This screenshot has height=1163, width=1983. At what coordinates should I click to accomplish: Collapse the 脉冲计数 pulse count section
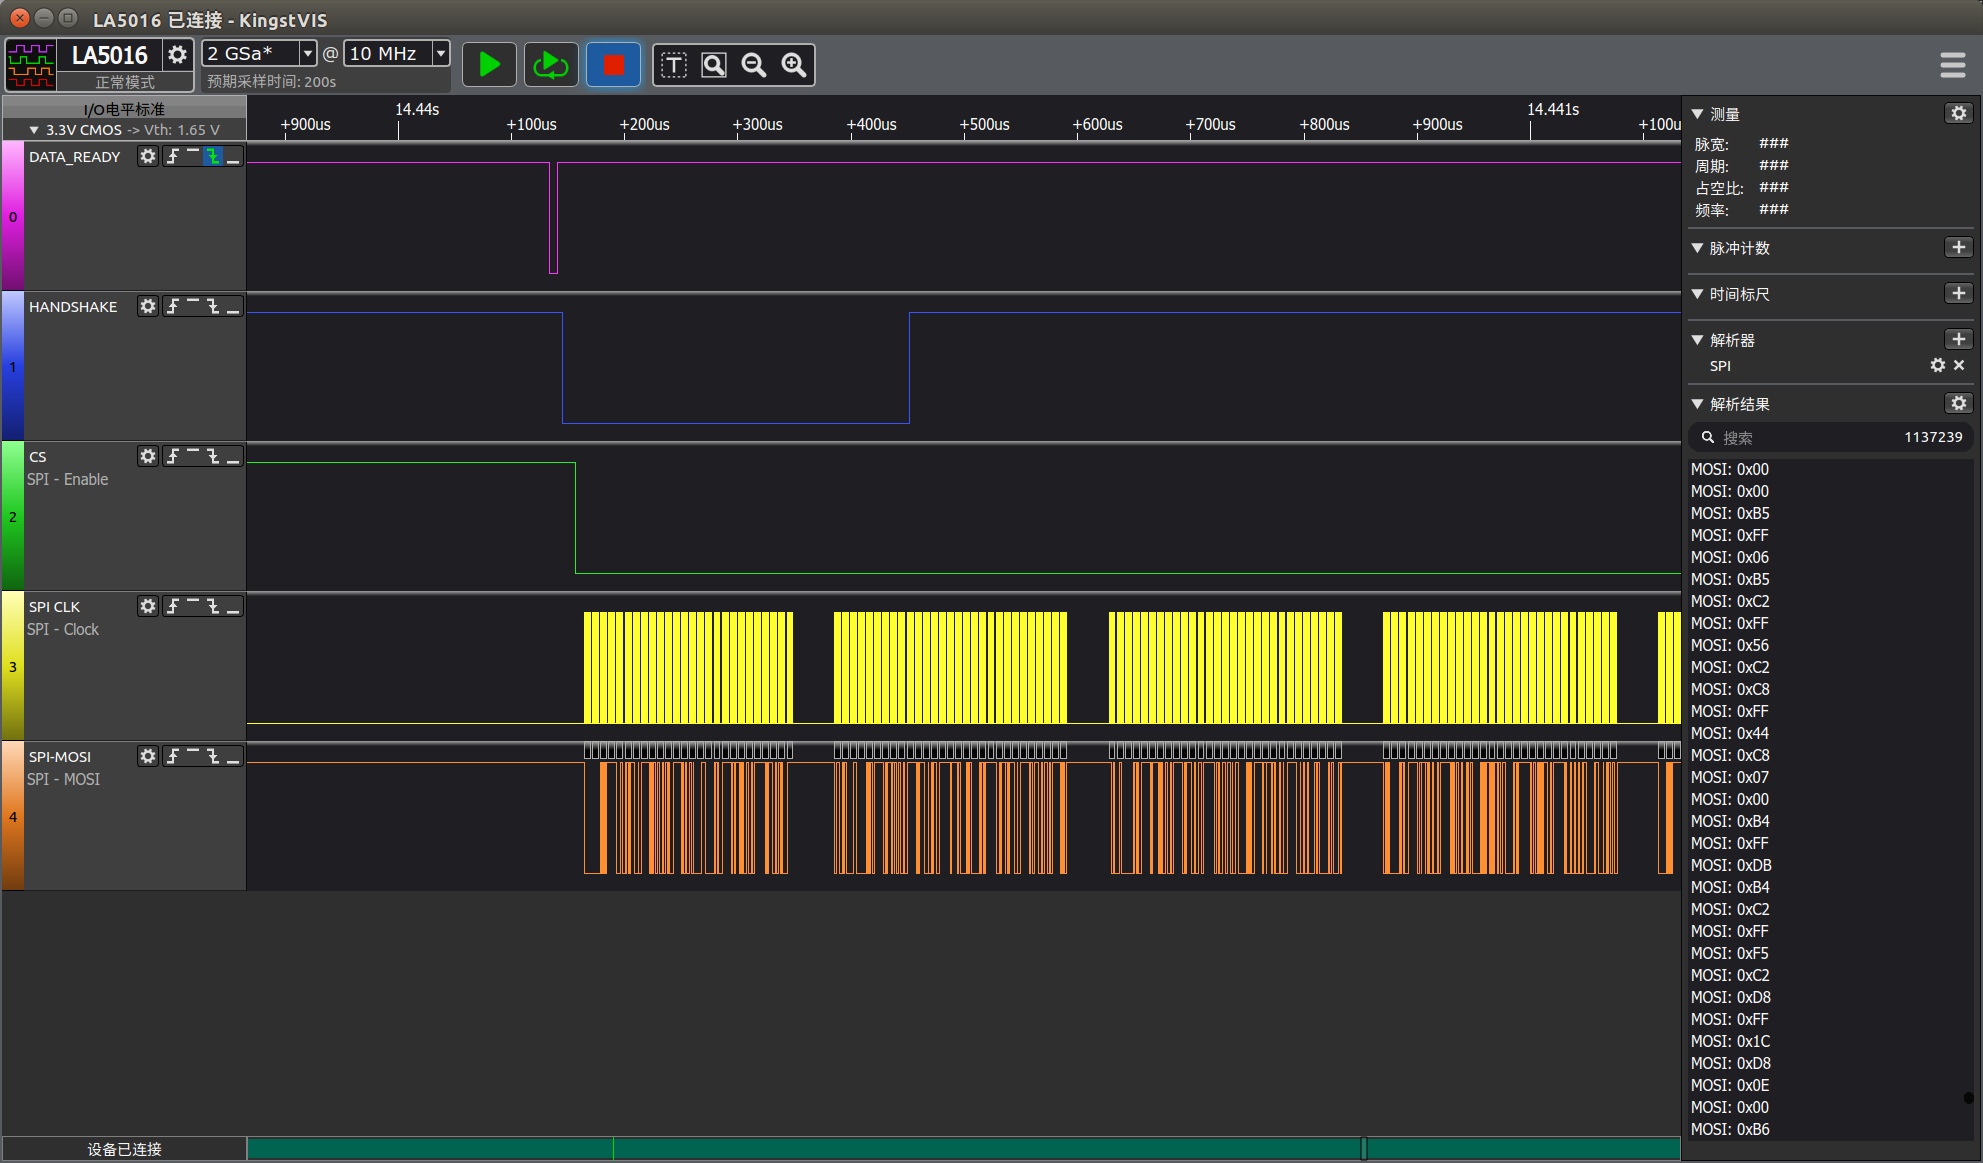click(x=1698, y=248)
